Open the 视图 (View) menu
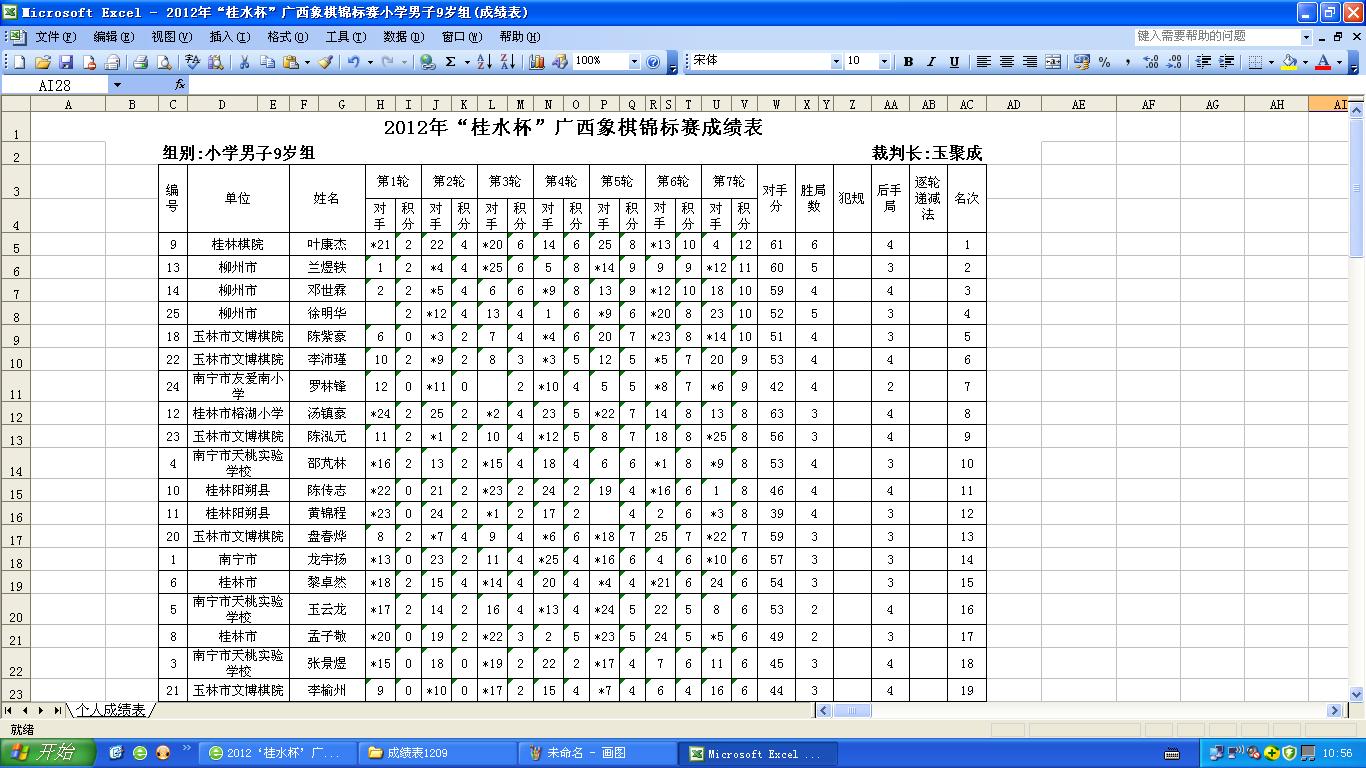The width and height of the screenshot is (1366, 768). (171, 36)
